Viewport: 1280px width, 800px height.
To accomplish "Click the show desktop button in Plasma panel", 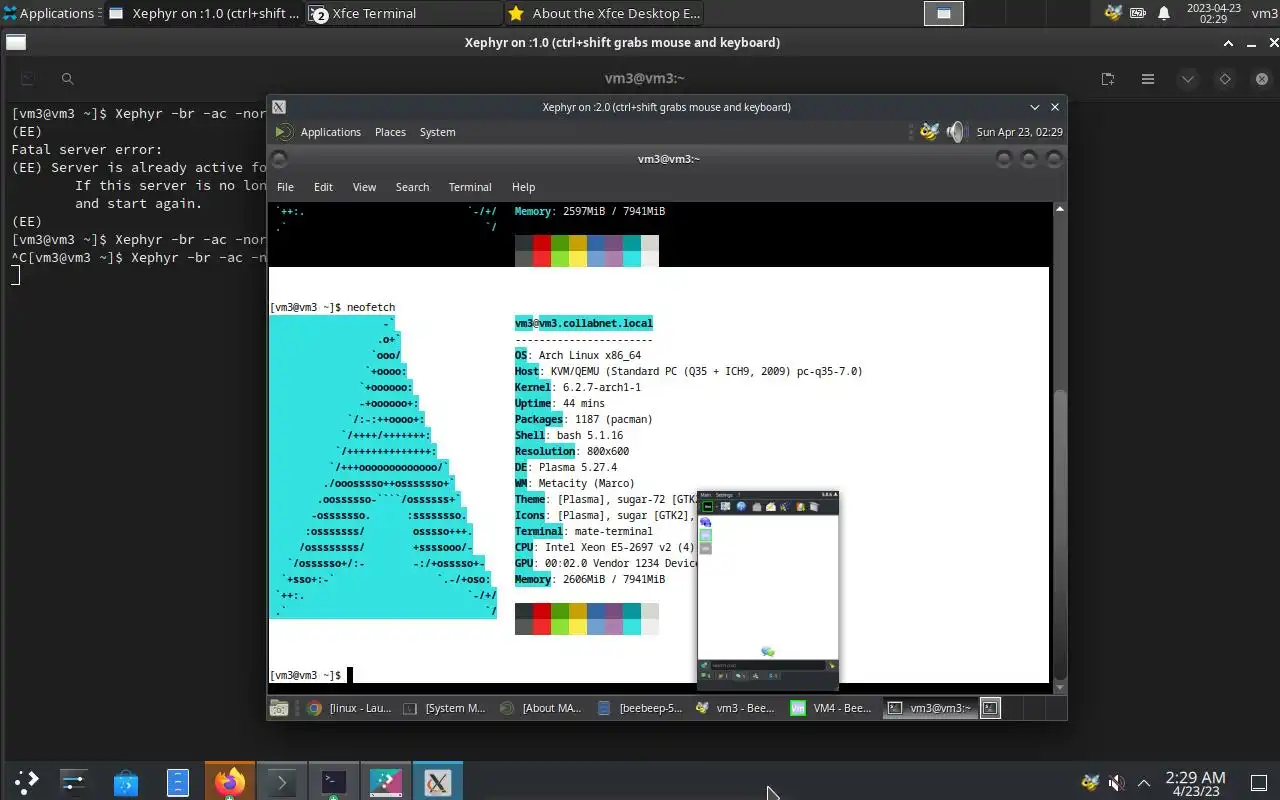I will 1258,782.
